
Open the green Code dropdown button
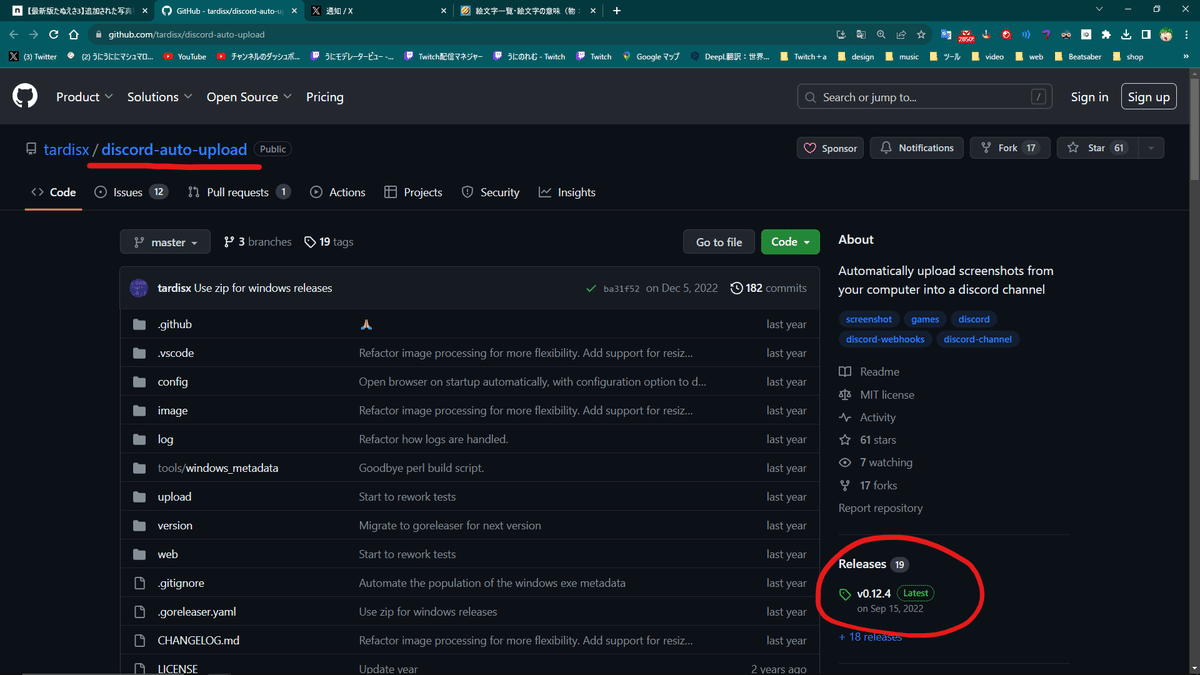[x=790, y=242]
